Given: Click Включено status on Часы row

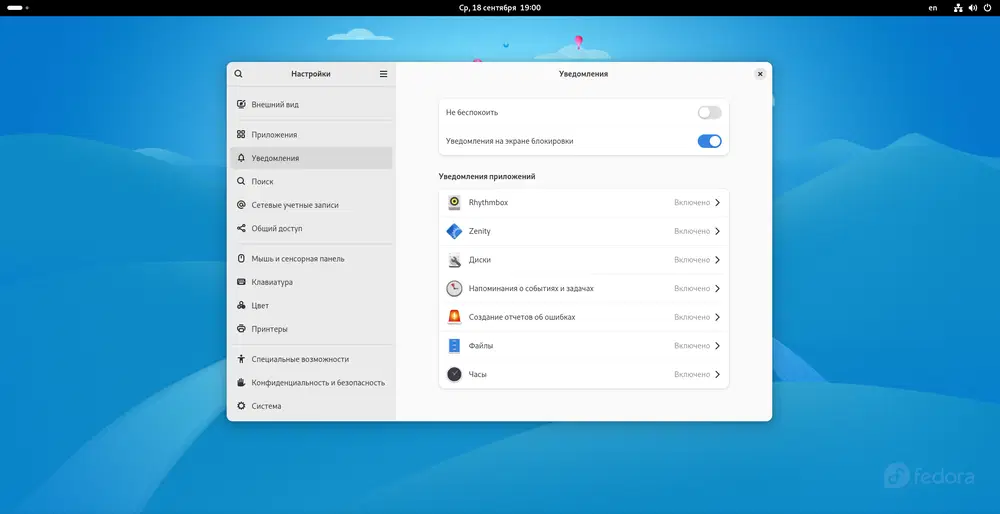Looking at the screenshot, I should [692, 374].
